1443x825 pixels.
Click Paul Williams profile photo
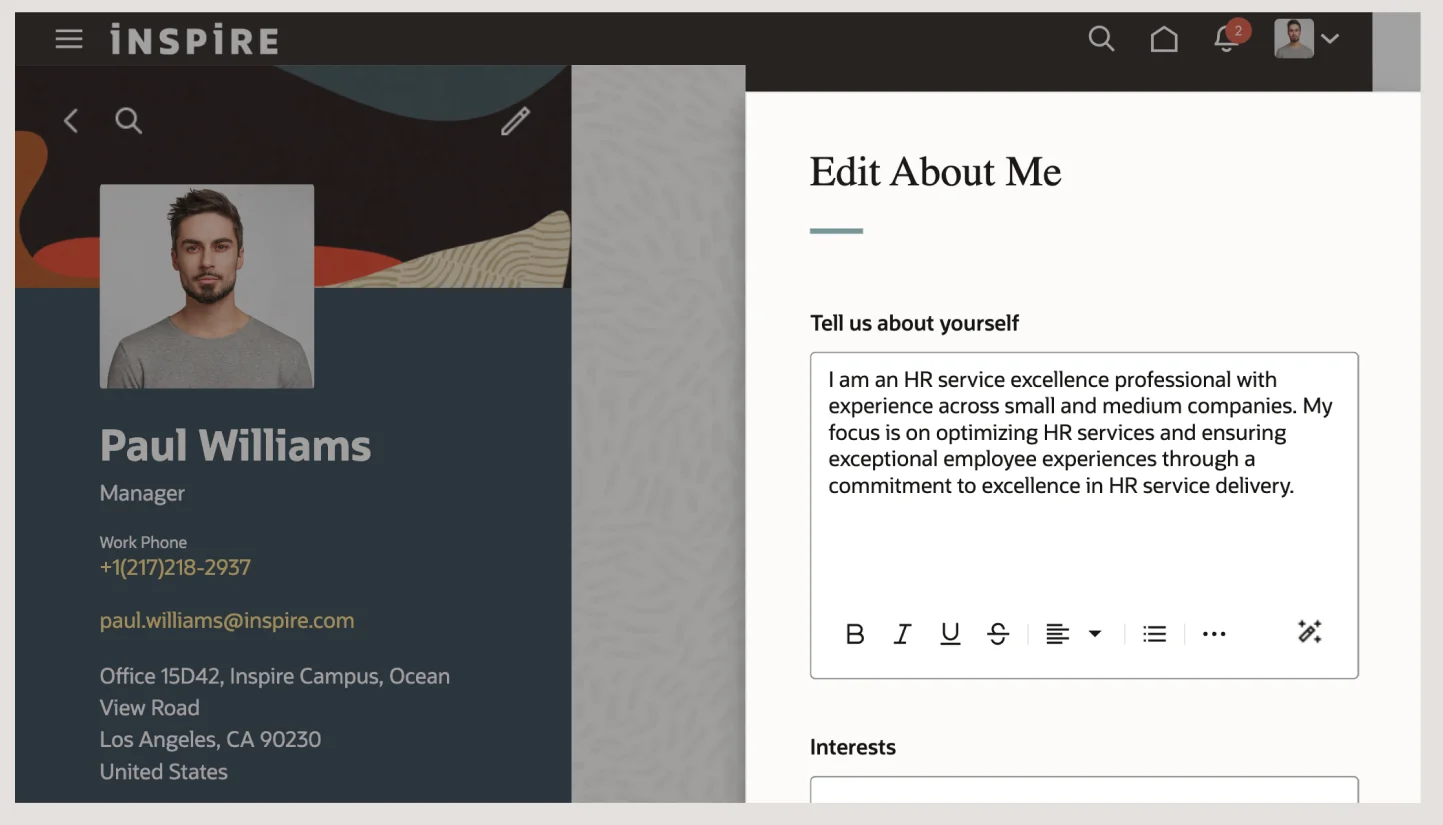point(207,286)
